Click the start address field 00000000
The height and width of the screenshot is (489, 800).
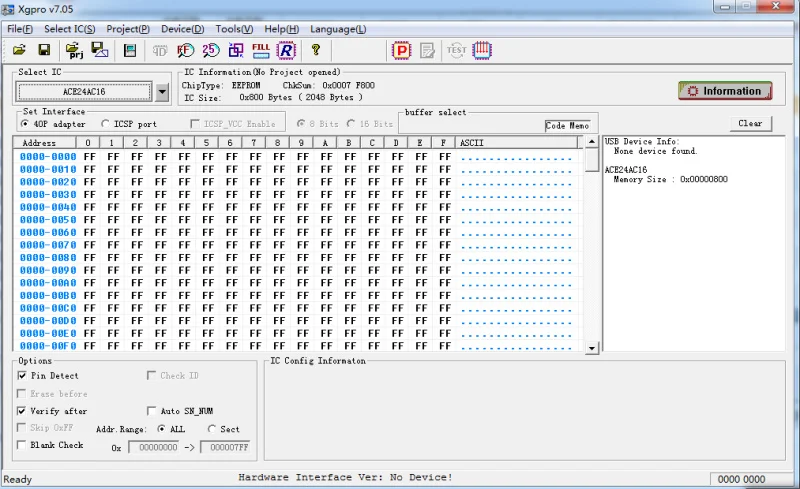(x=154, y=448)
